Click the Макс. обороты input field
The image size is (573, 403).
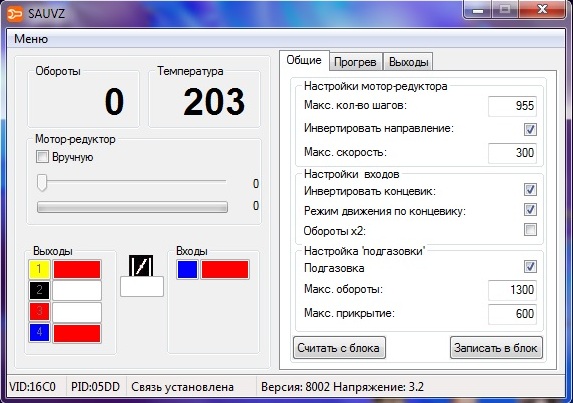coord(512,290)
